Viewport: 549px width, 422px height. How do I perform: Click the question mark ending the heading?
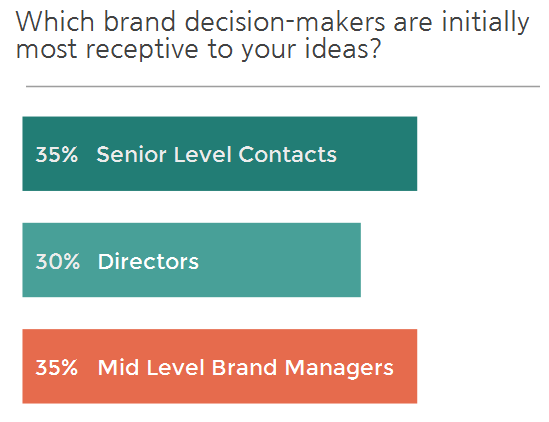375,48
